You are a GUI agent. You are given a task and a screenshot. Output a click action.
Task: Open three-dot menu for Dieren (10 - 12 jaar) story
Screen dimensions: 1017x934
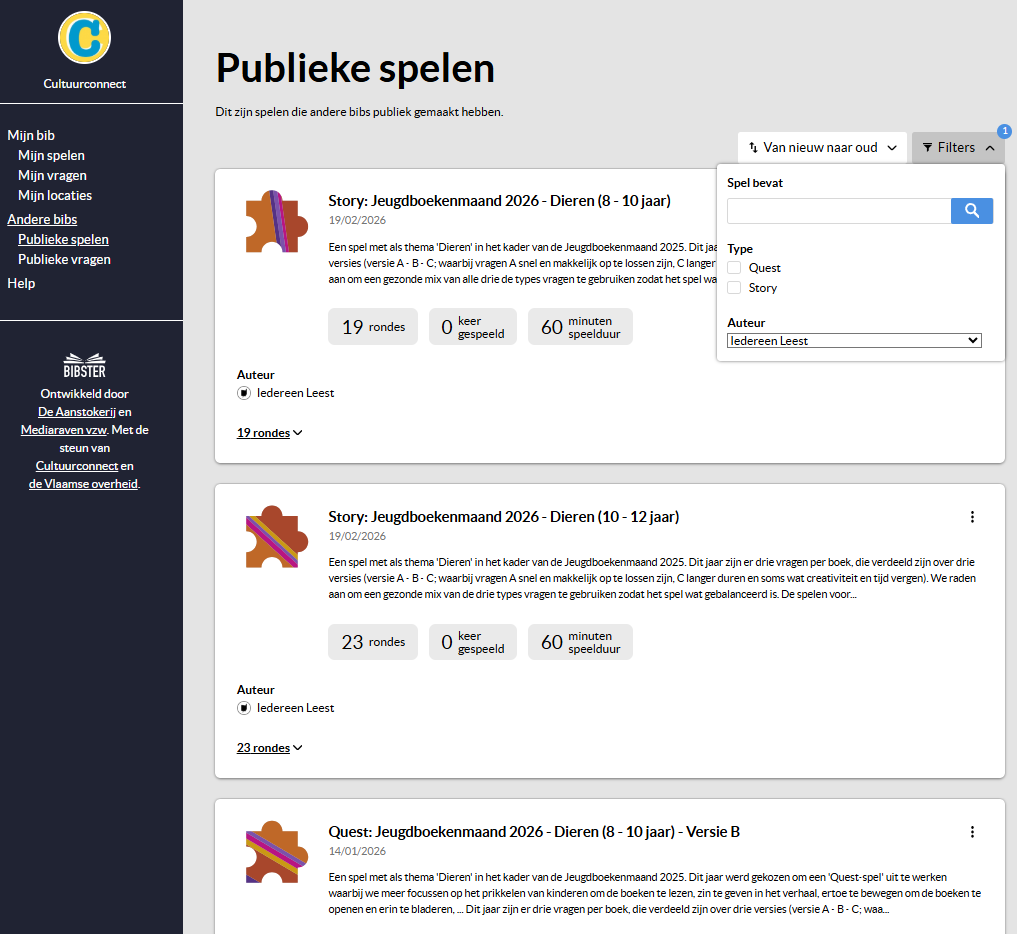pos(972,517)
